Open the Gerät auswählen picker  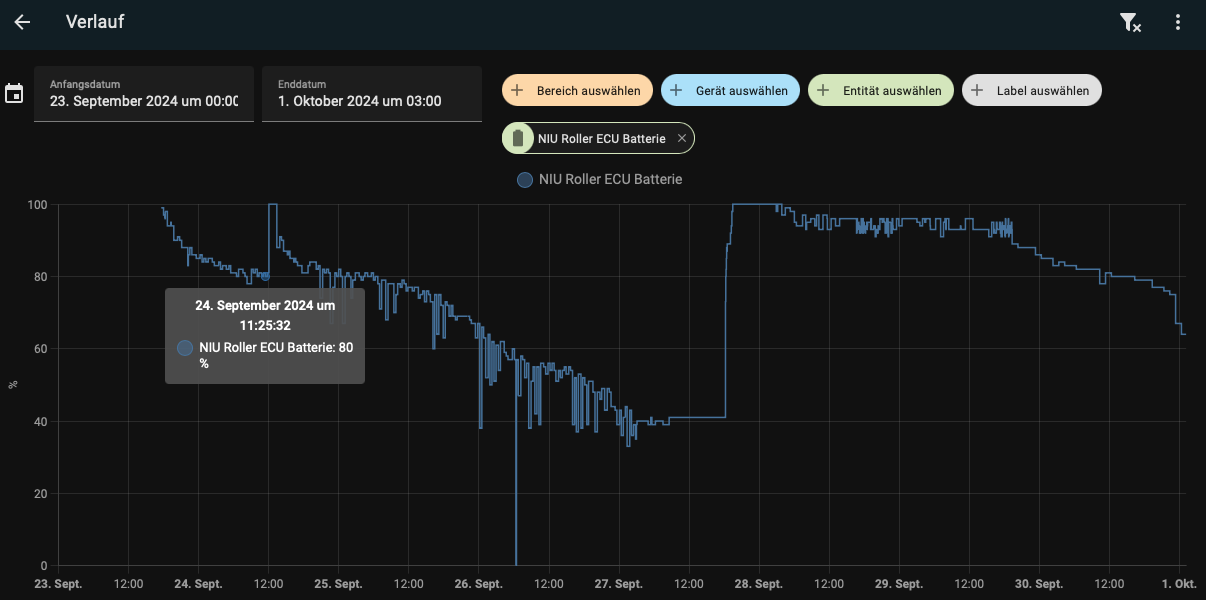[x=741, y=90]
